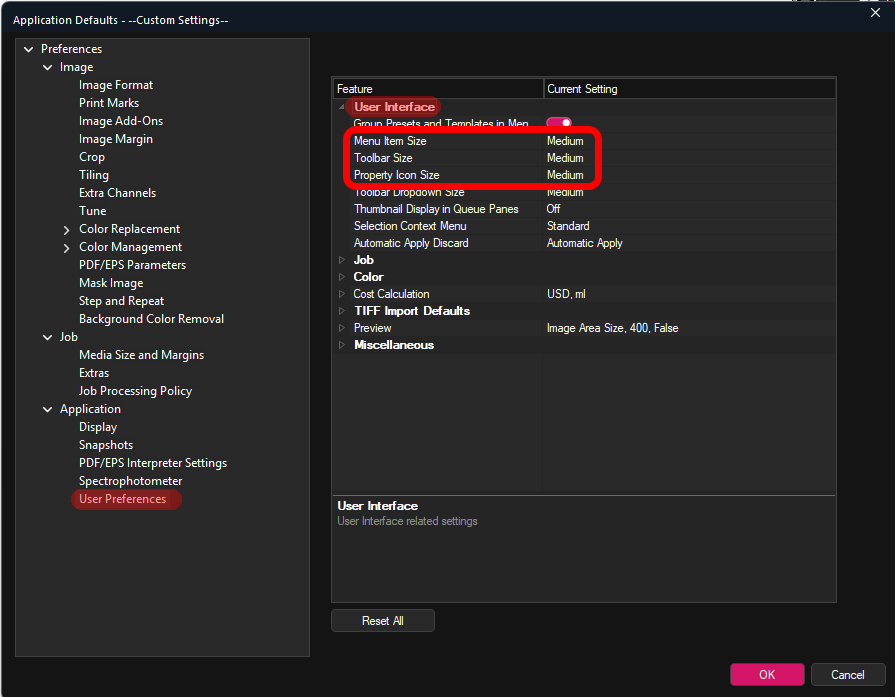Open the Menu Item Size setting value
Screen dimensions: 895x697
point(565,141)
